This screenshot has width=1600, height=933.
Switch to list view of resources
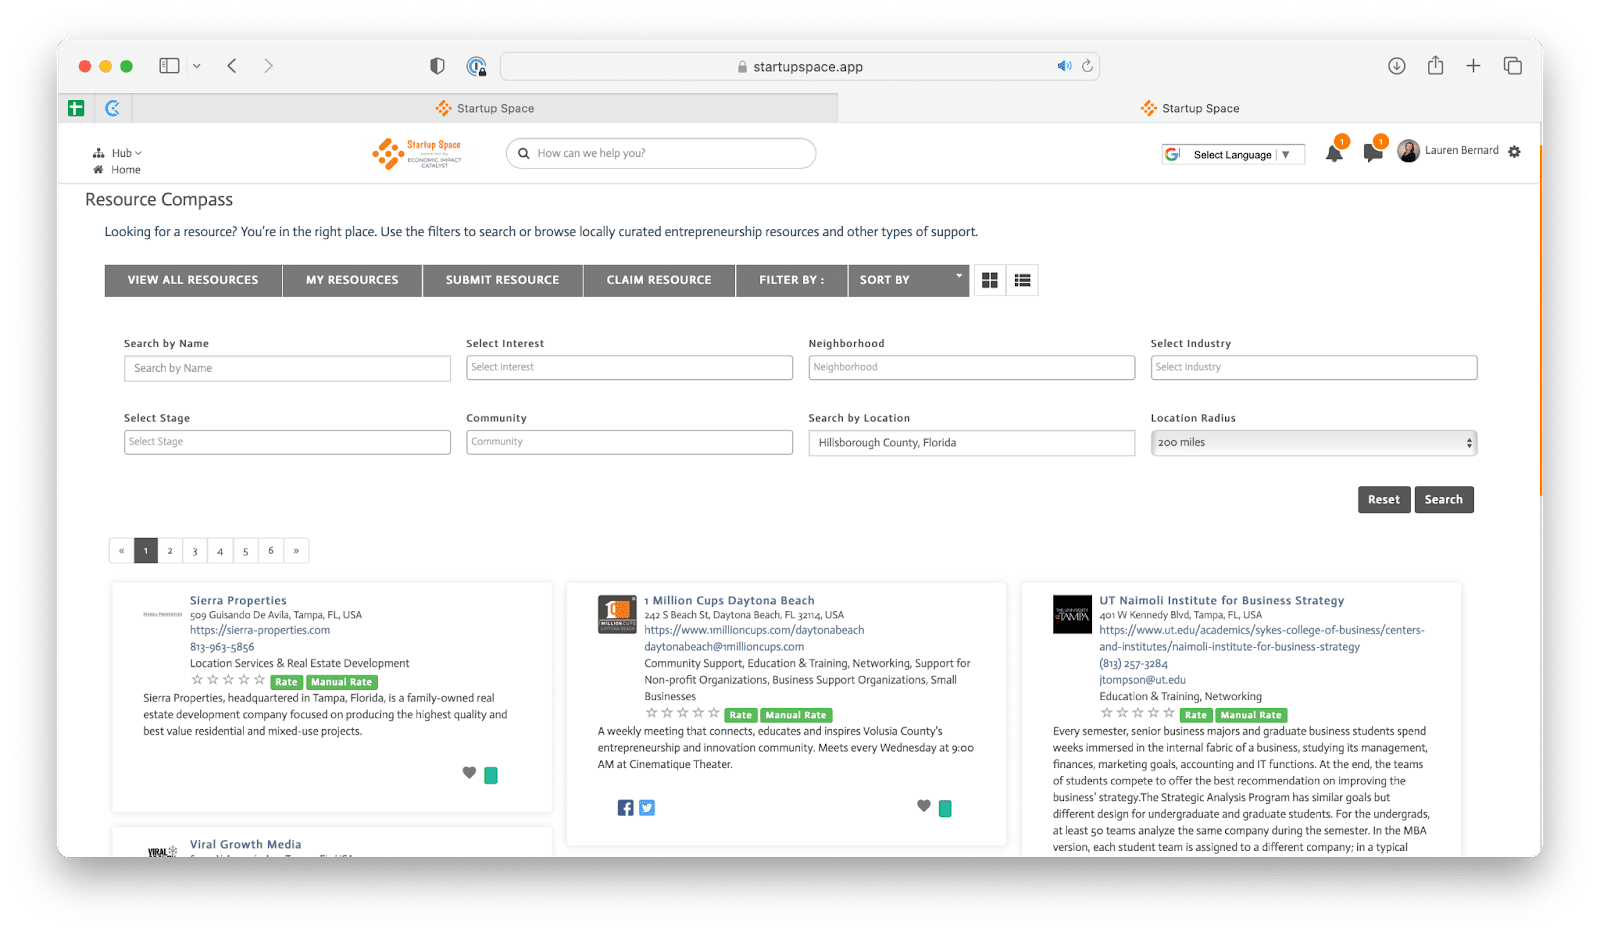click(1022, 280)
